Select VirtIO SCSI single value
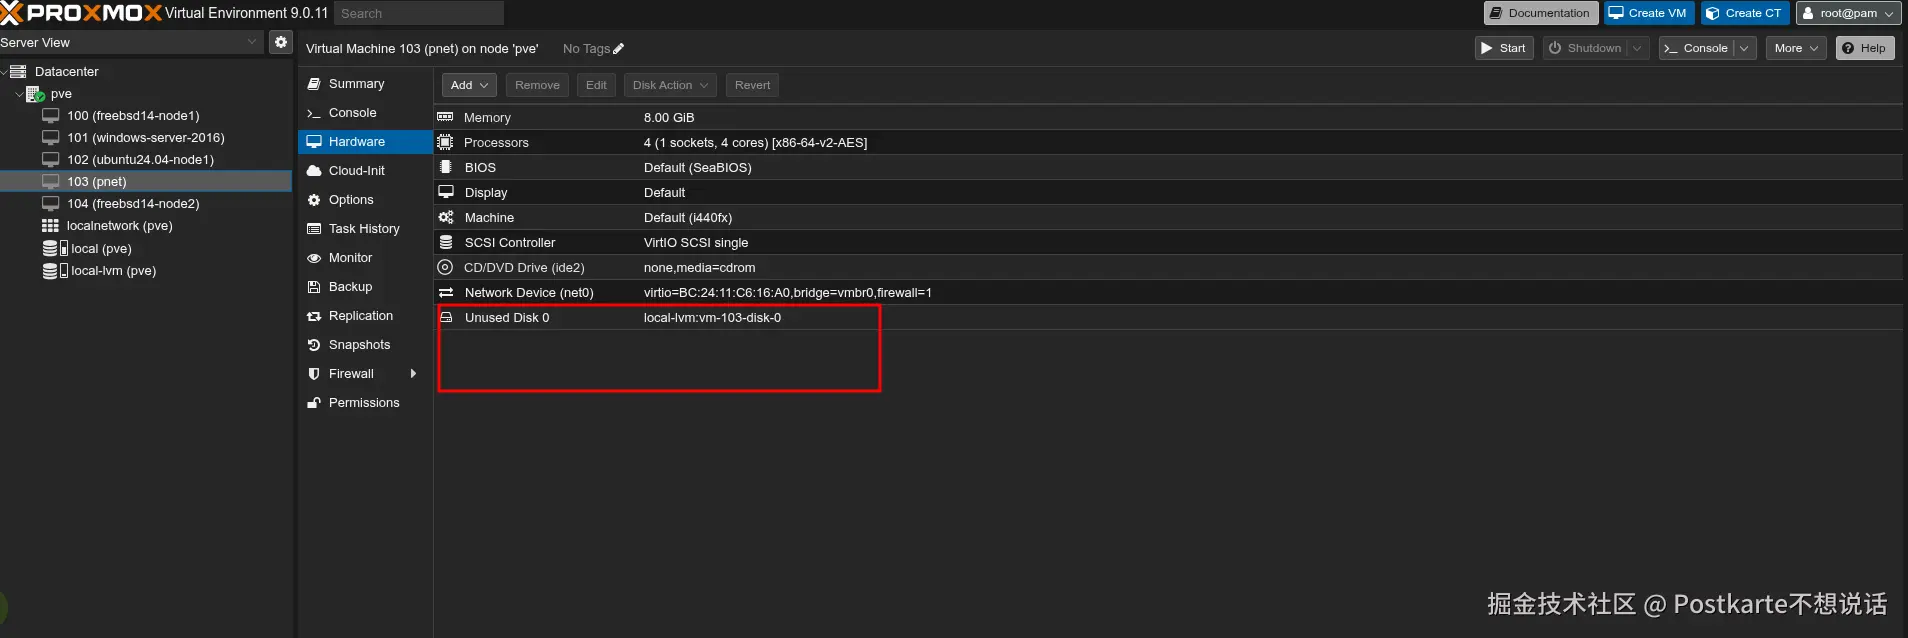 696,242
